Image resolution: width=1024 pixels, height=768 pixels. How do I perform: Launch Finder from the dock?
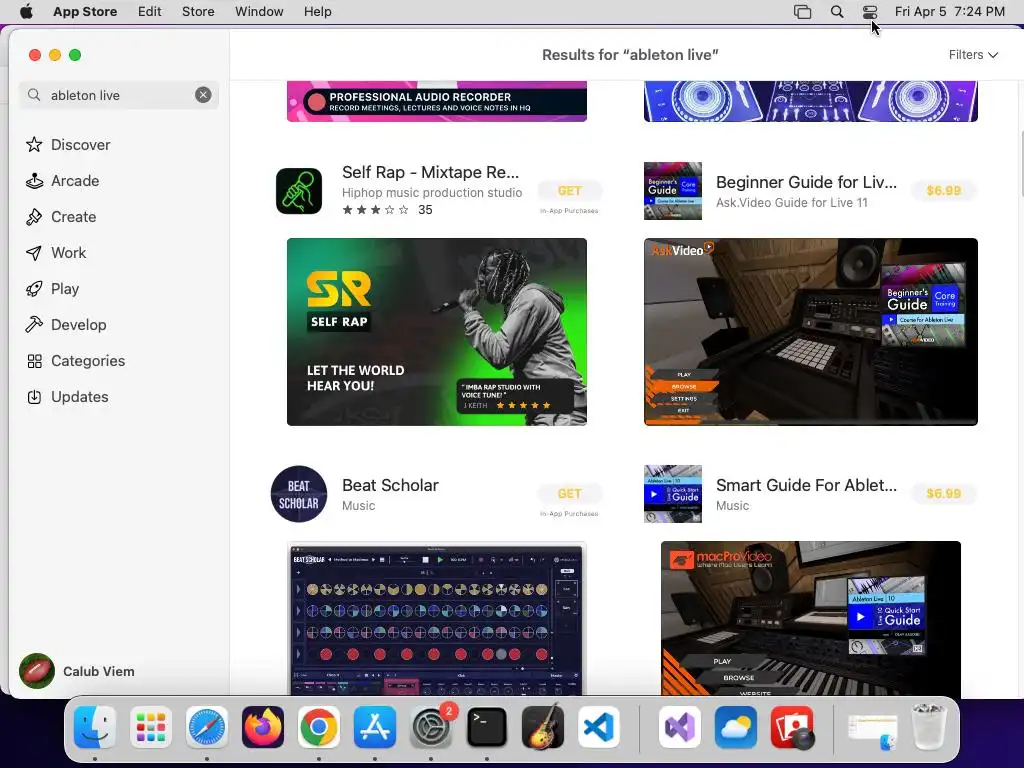pyautogui.click(x=95, y=728)
